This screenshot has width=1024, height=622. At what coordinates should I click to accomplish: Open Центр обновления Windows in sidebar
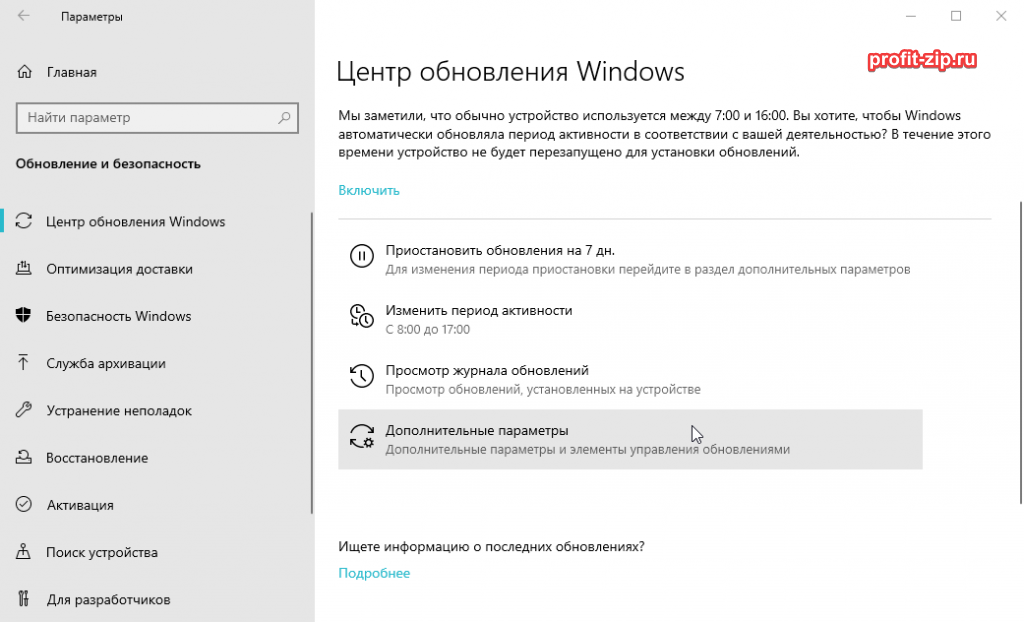135,222
